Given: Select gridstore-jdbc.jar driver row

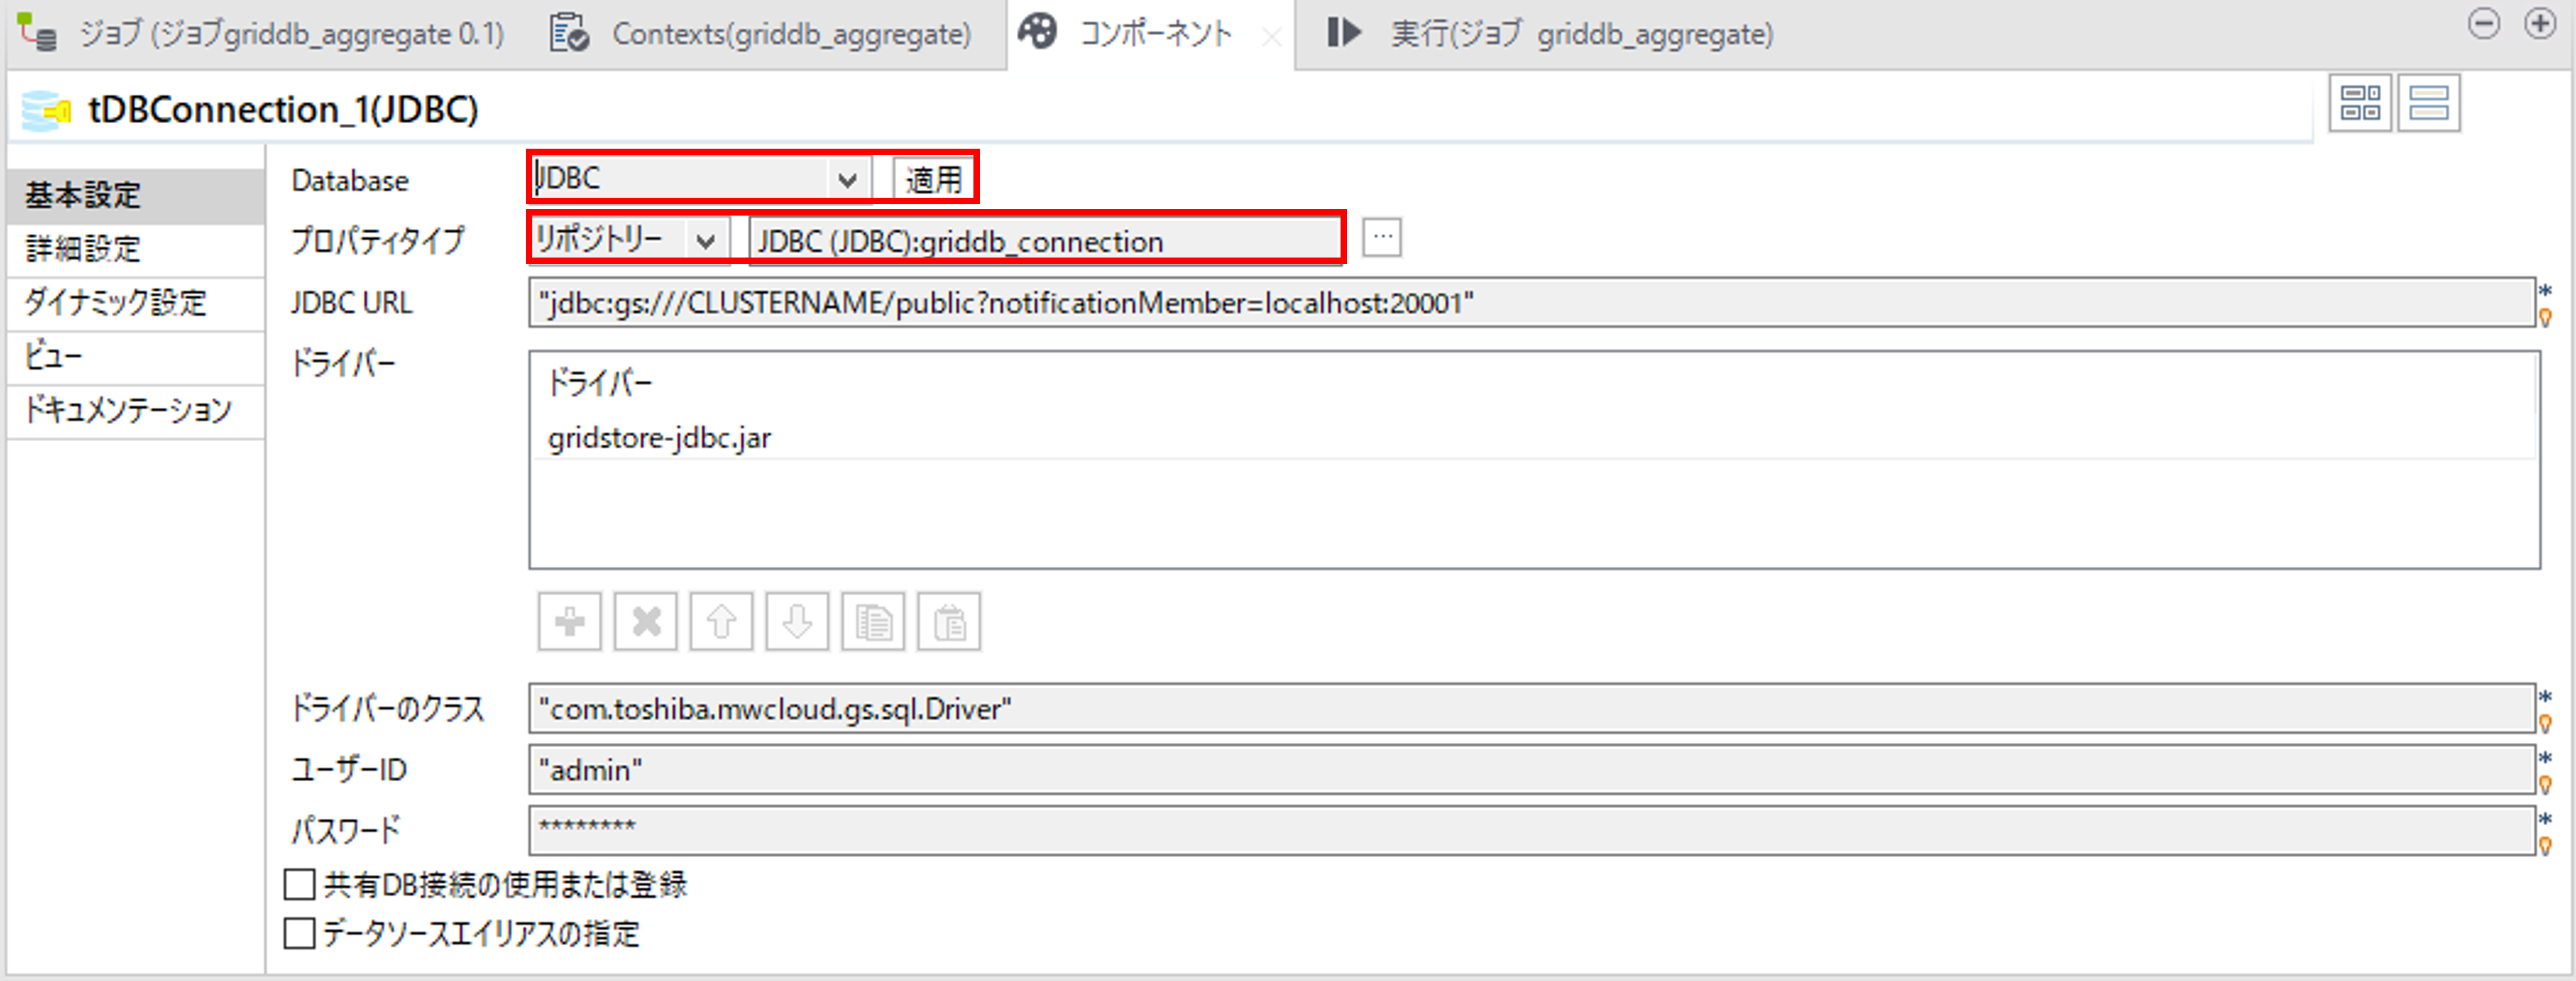Looking at the screenshot, I should (660, 438).
